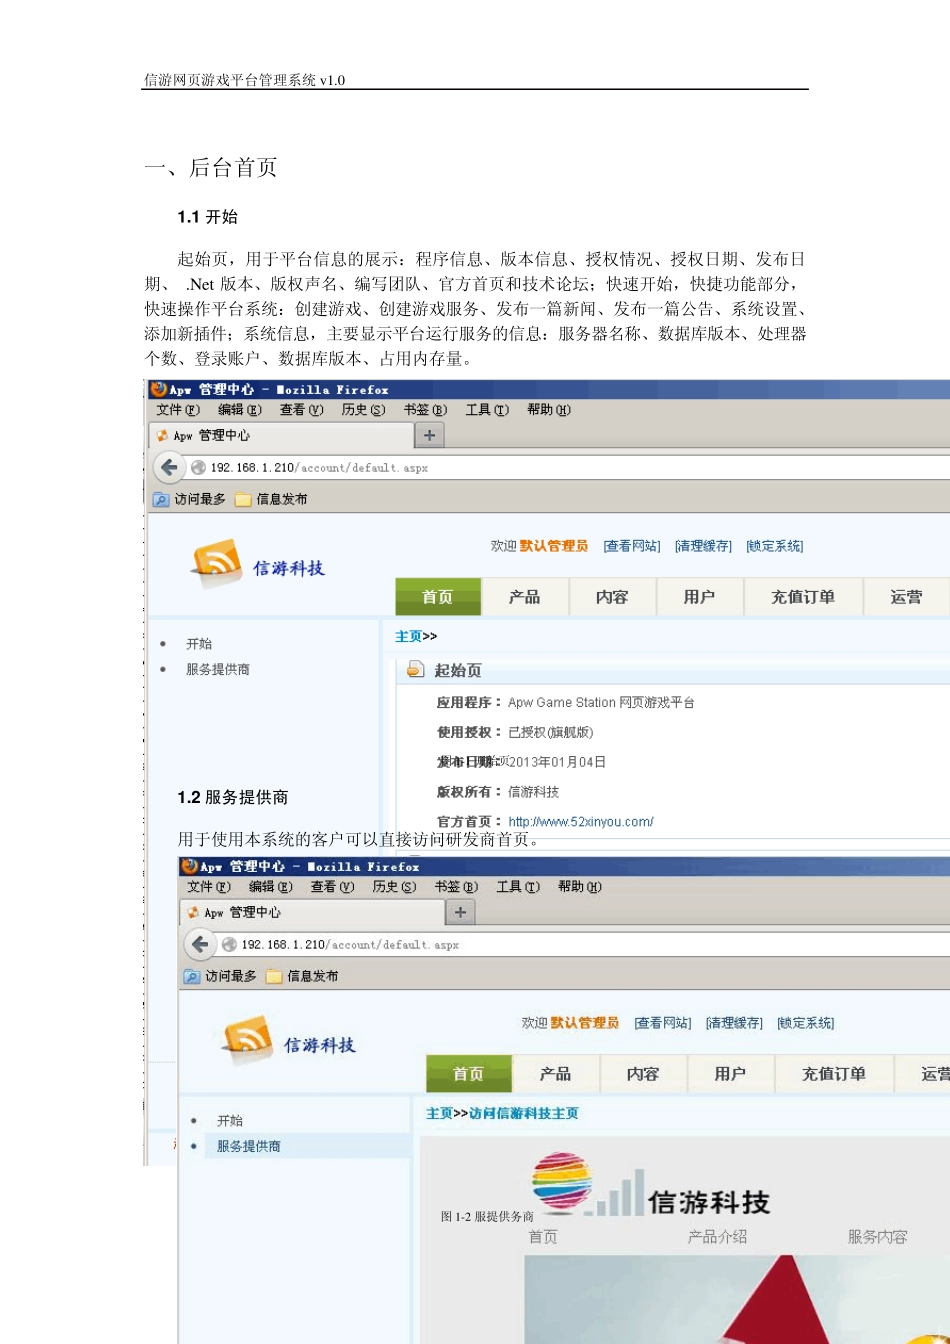Open 工具(T) menu in lower screenshot
950x1344 pixels.
coord(518,887)
